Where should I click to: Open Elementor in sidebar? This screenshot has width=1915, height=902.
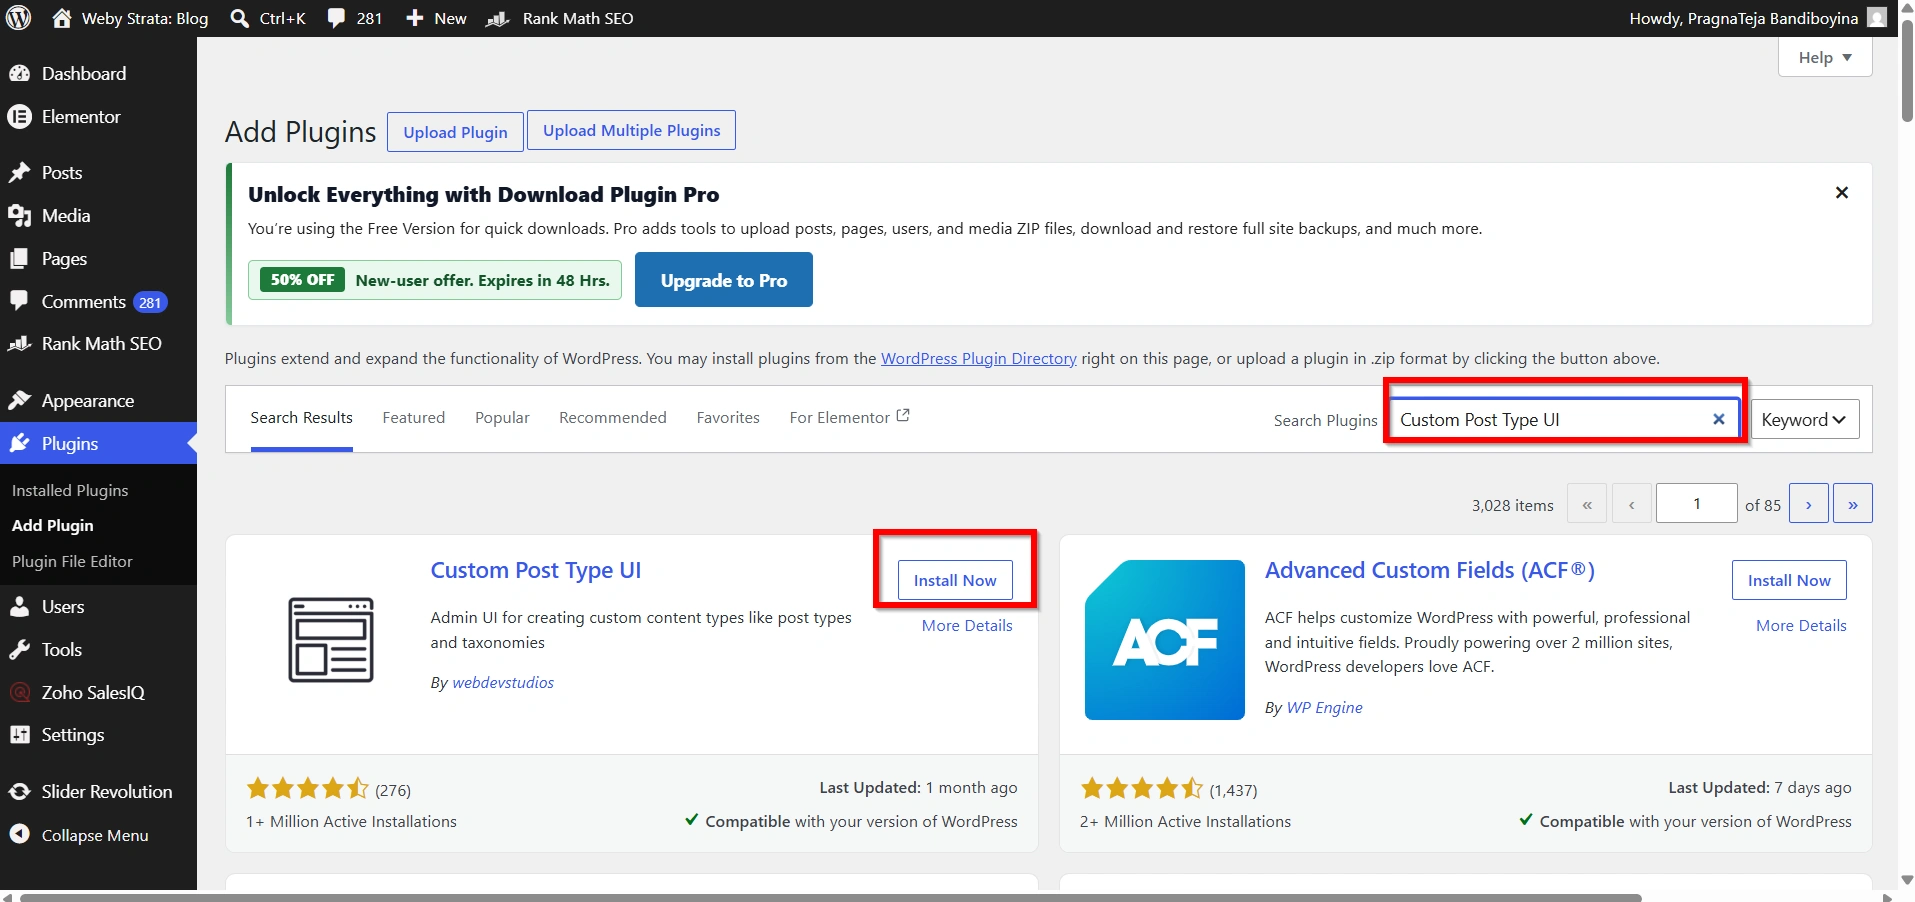[98, 117]
